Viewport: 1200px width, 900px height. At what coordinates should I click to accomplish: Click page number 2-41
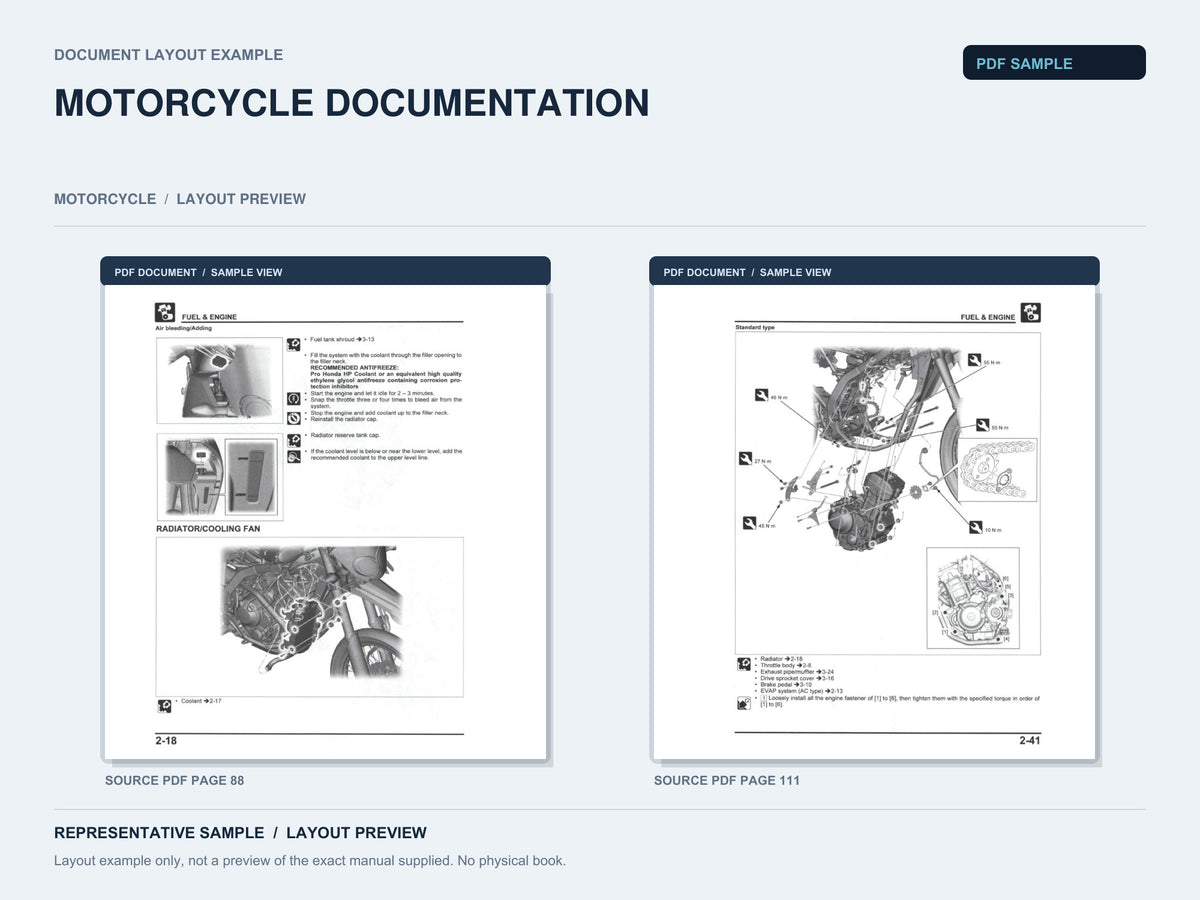1030,741
